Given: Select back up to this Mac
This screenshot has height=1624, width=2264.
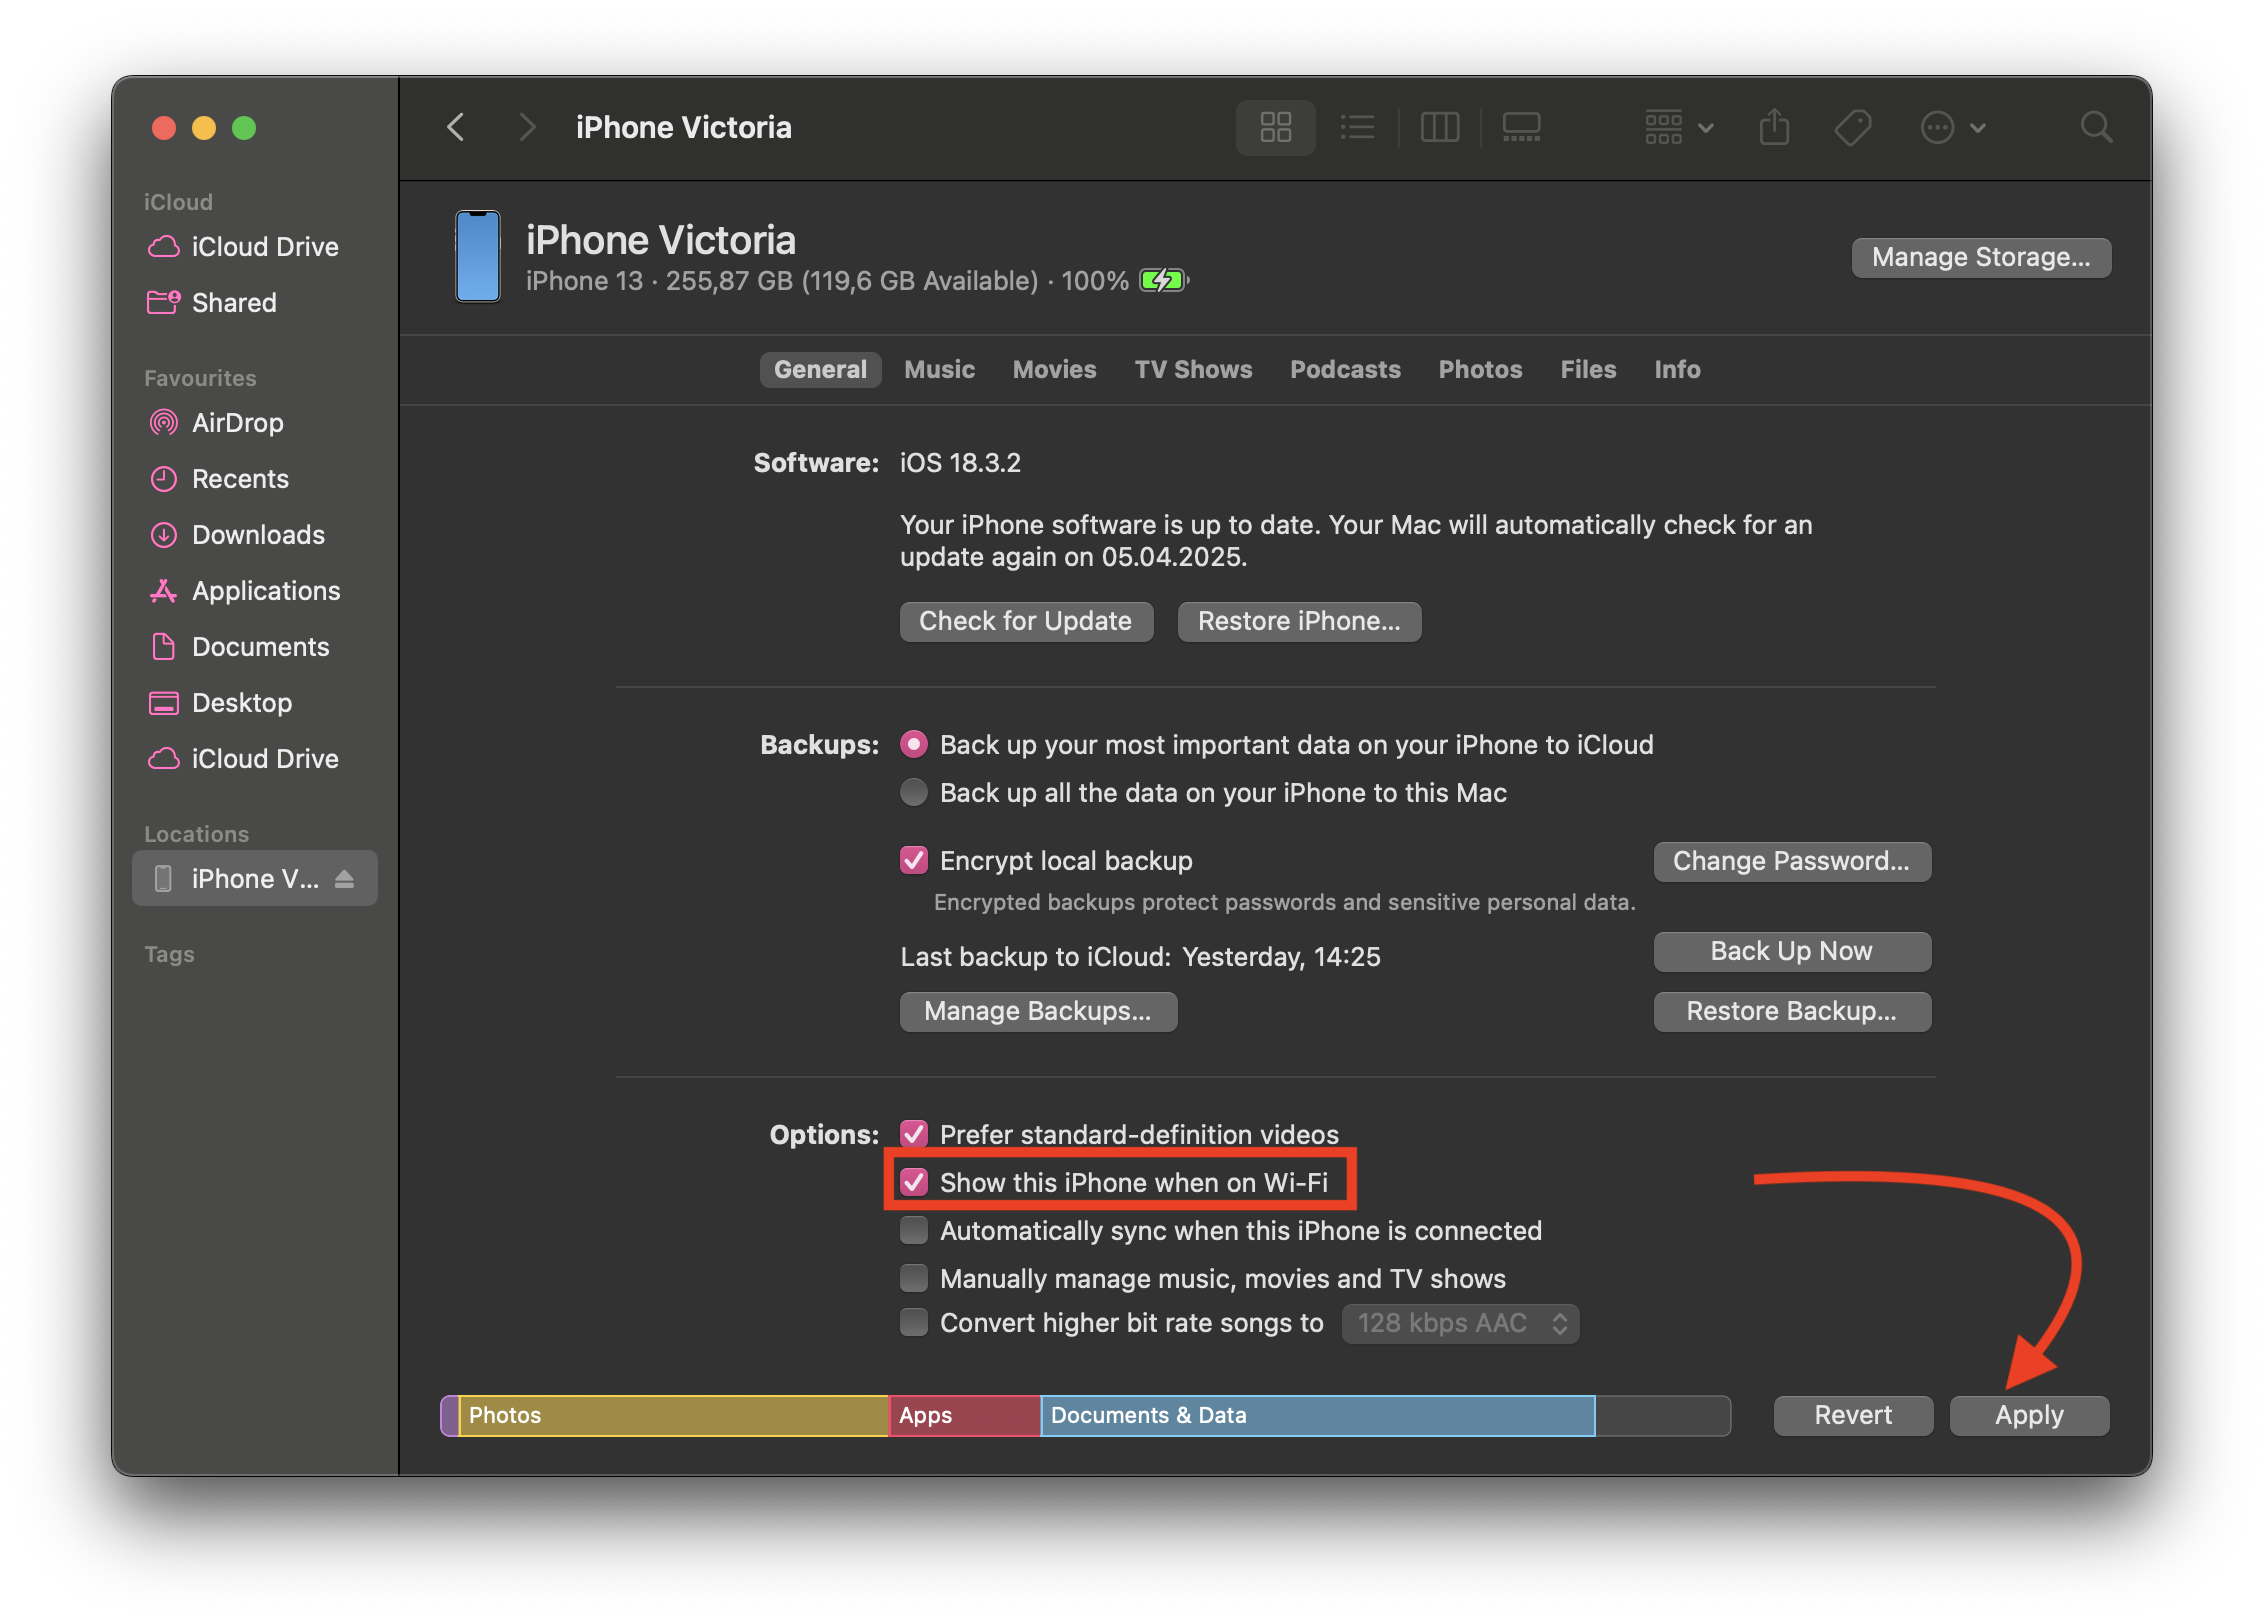Looking at the screenshot, I should click(913, 793).
